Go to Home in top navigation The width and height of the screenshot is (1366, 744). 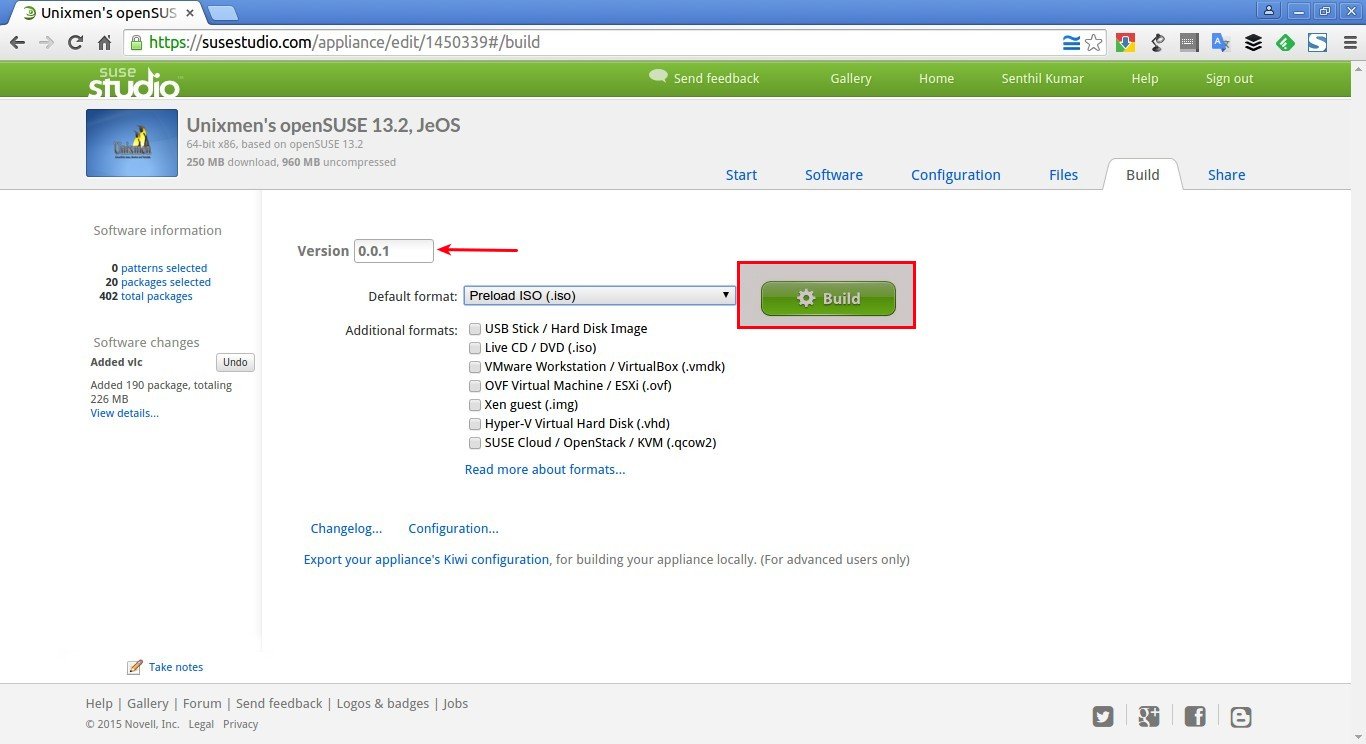pyautogui.click(x=936, y=78)
